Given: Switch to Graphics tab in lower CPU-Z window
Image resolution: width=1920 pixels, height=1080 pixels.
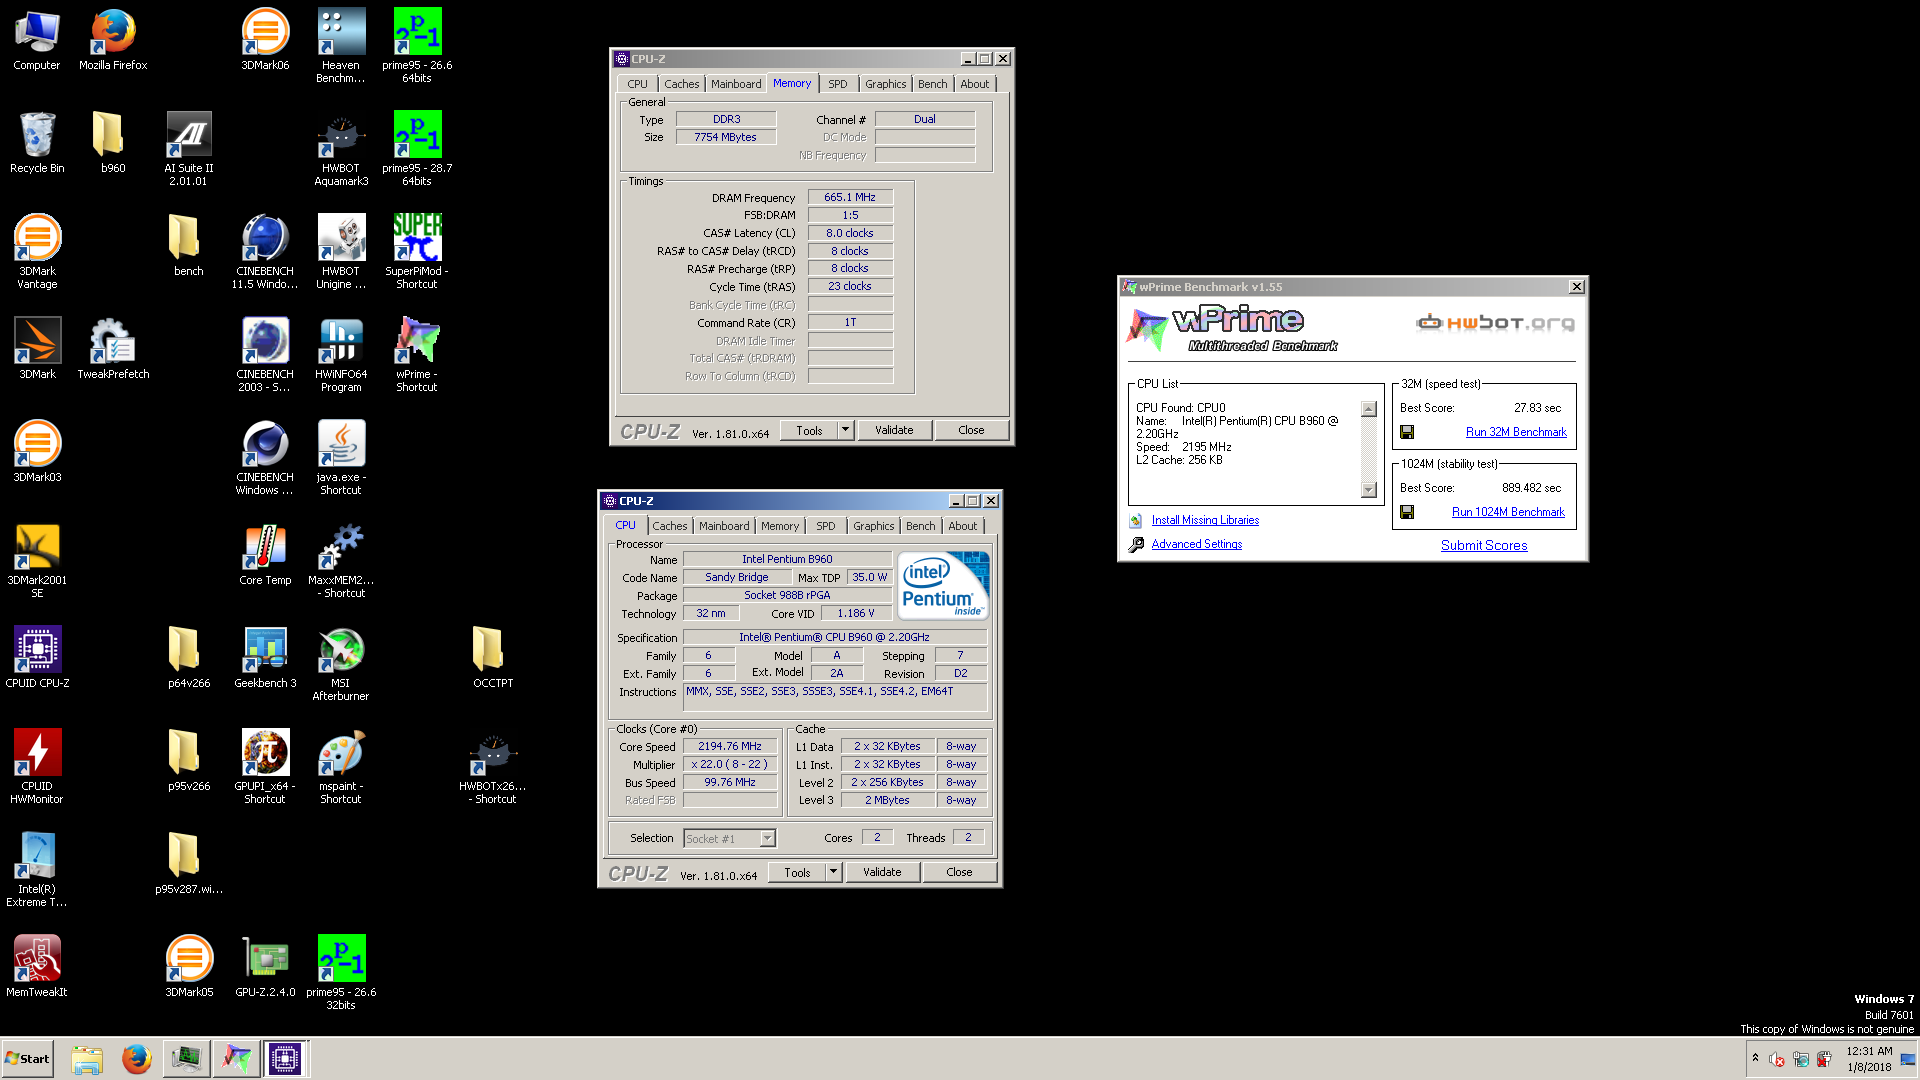Looking at the screenshot, I should 873,526.
